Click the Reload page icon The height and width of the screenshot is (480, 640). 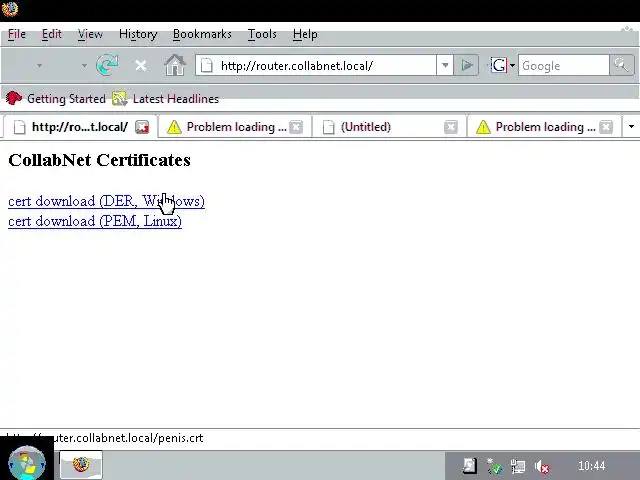107,65
